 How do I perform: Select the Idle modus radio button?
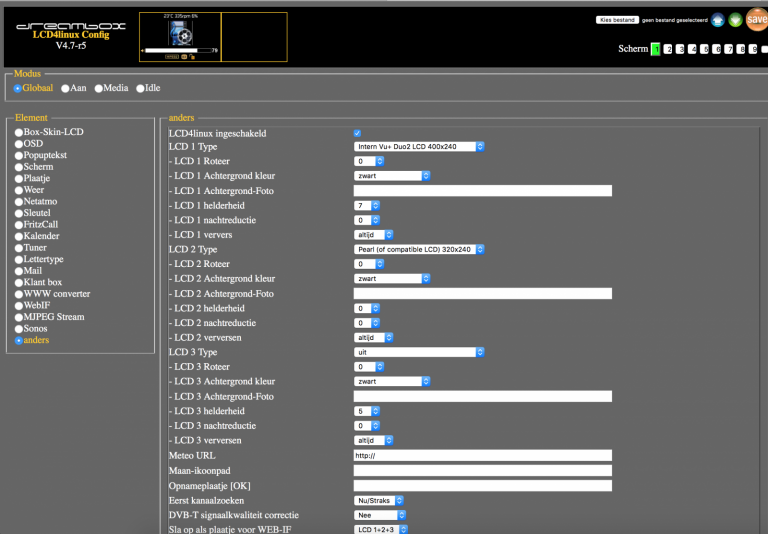(140, 88)
